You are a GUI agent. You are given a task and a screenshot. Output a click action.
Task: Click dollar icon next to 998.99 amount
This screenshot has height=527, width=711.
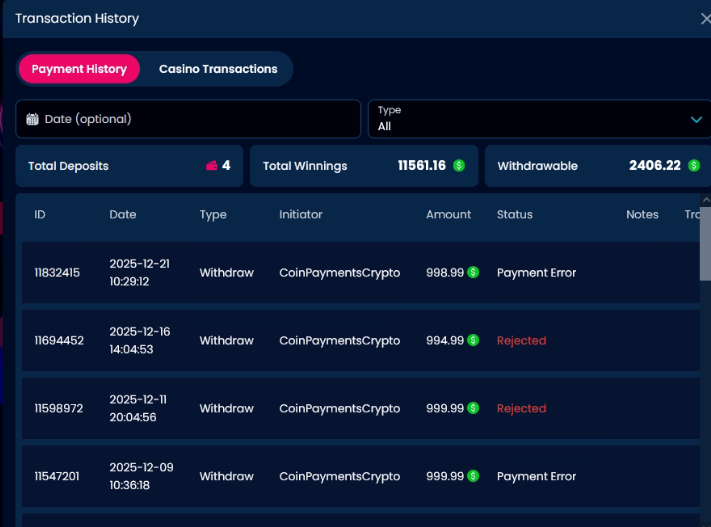pos(473,272)
